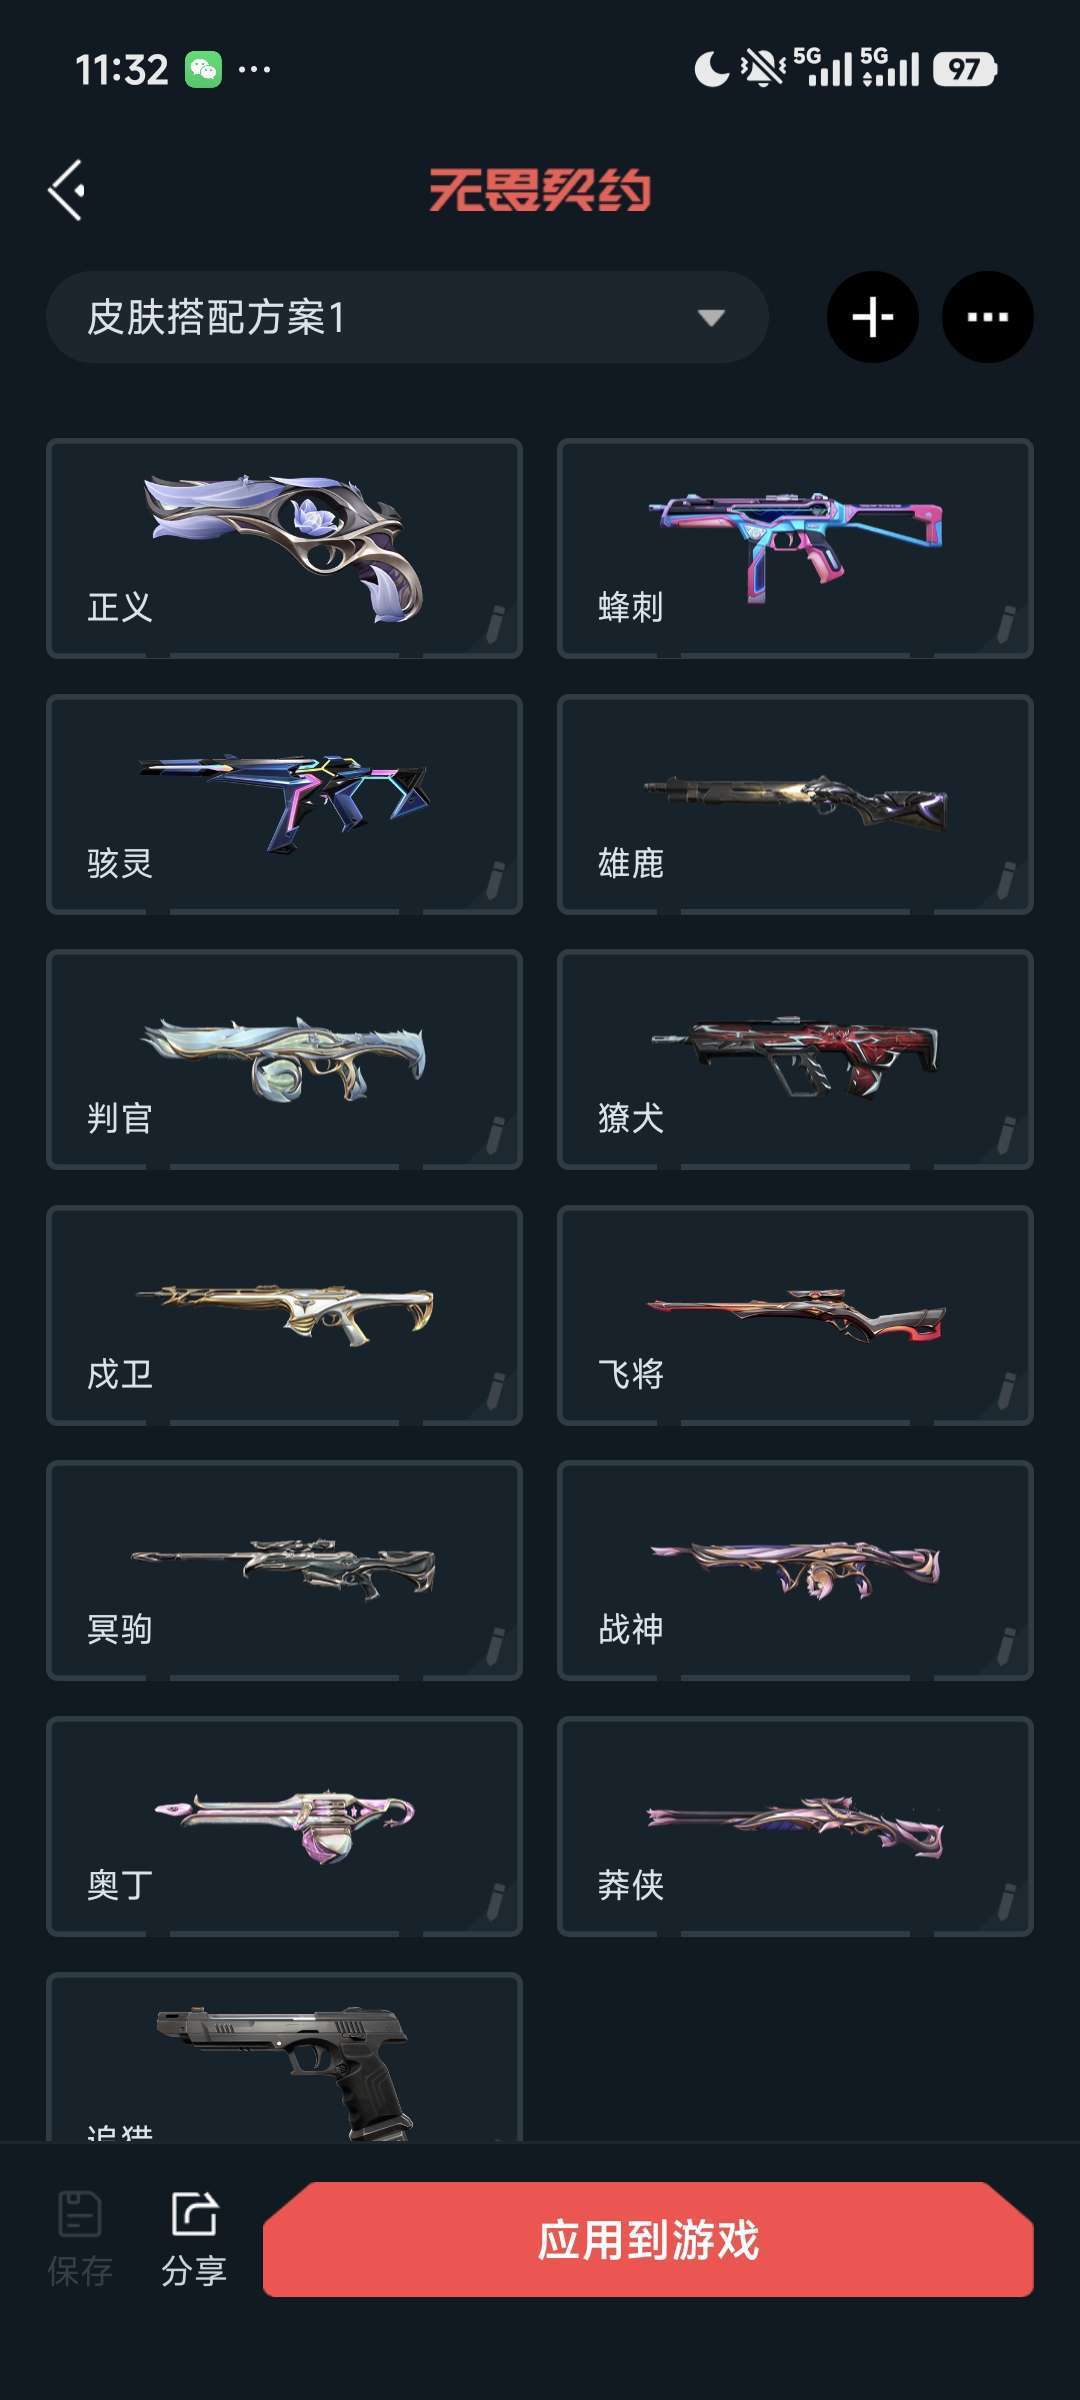Open the info icon on the 正义 card

click(x=496, y=623)
